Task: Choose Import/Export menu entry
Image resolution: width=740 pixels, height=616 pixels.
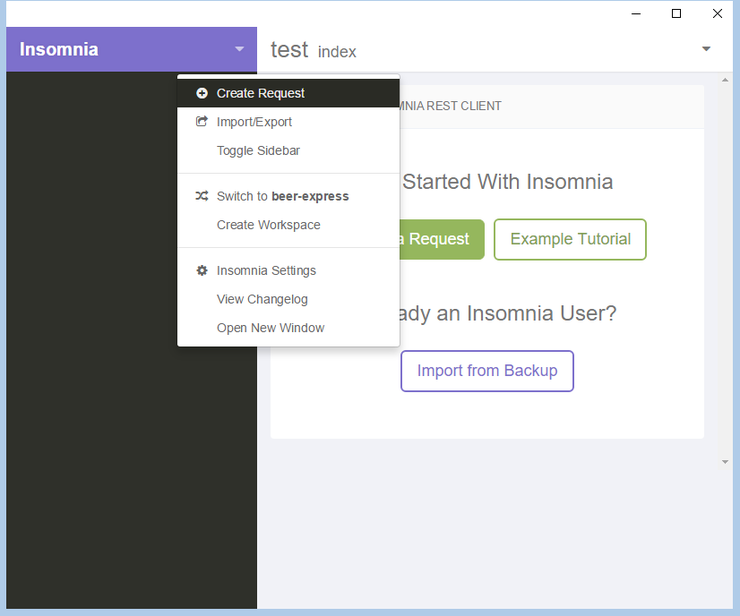Action: [x=288, y=122]
